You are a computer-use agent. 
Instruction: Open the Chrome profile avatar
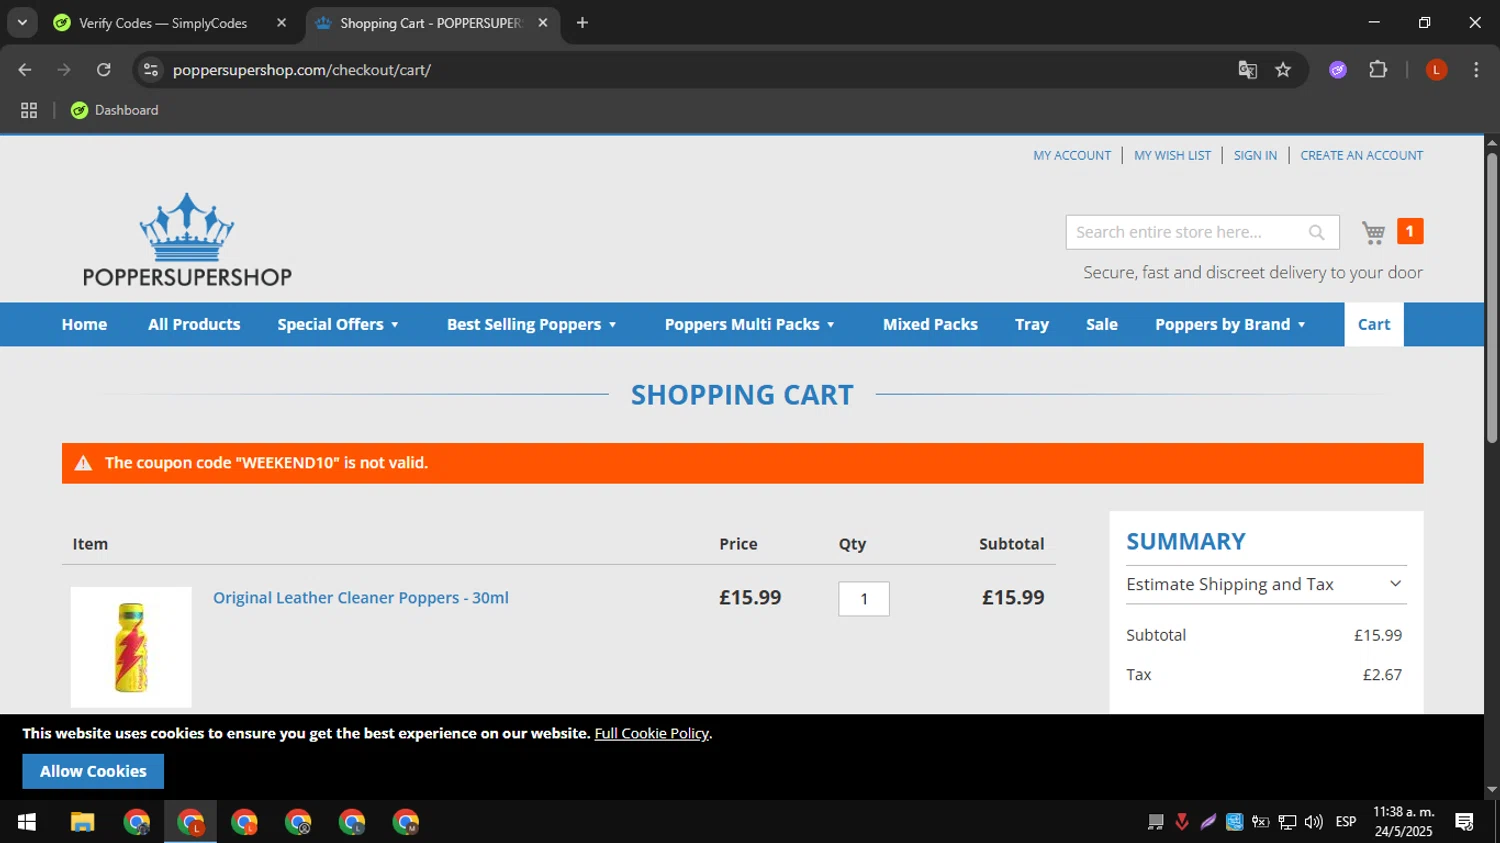(x=1436, y=70)
